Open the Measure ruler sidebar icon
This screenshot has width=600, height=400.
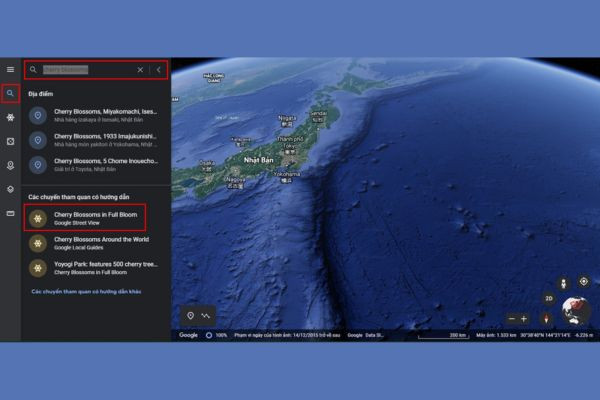tap(10, 213)
